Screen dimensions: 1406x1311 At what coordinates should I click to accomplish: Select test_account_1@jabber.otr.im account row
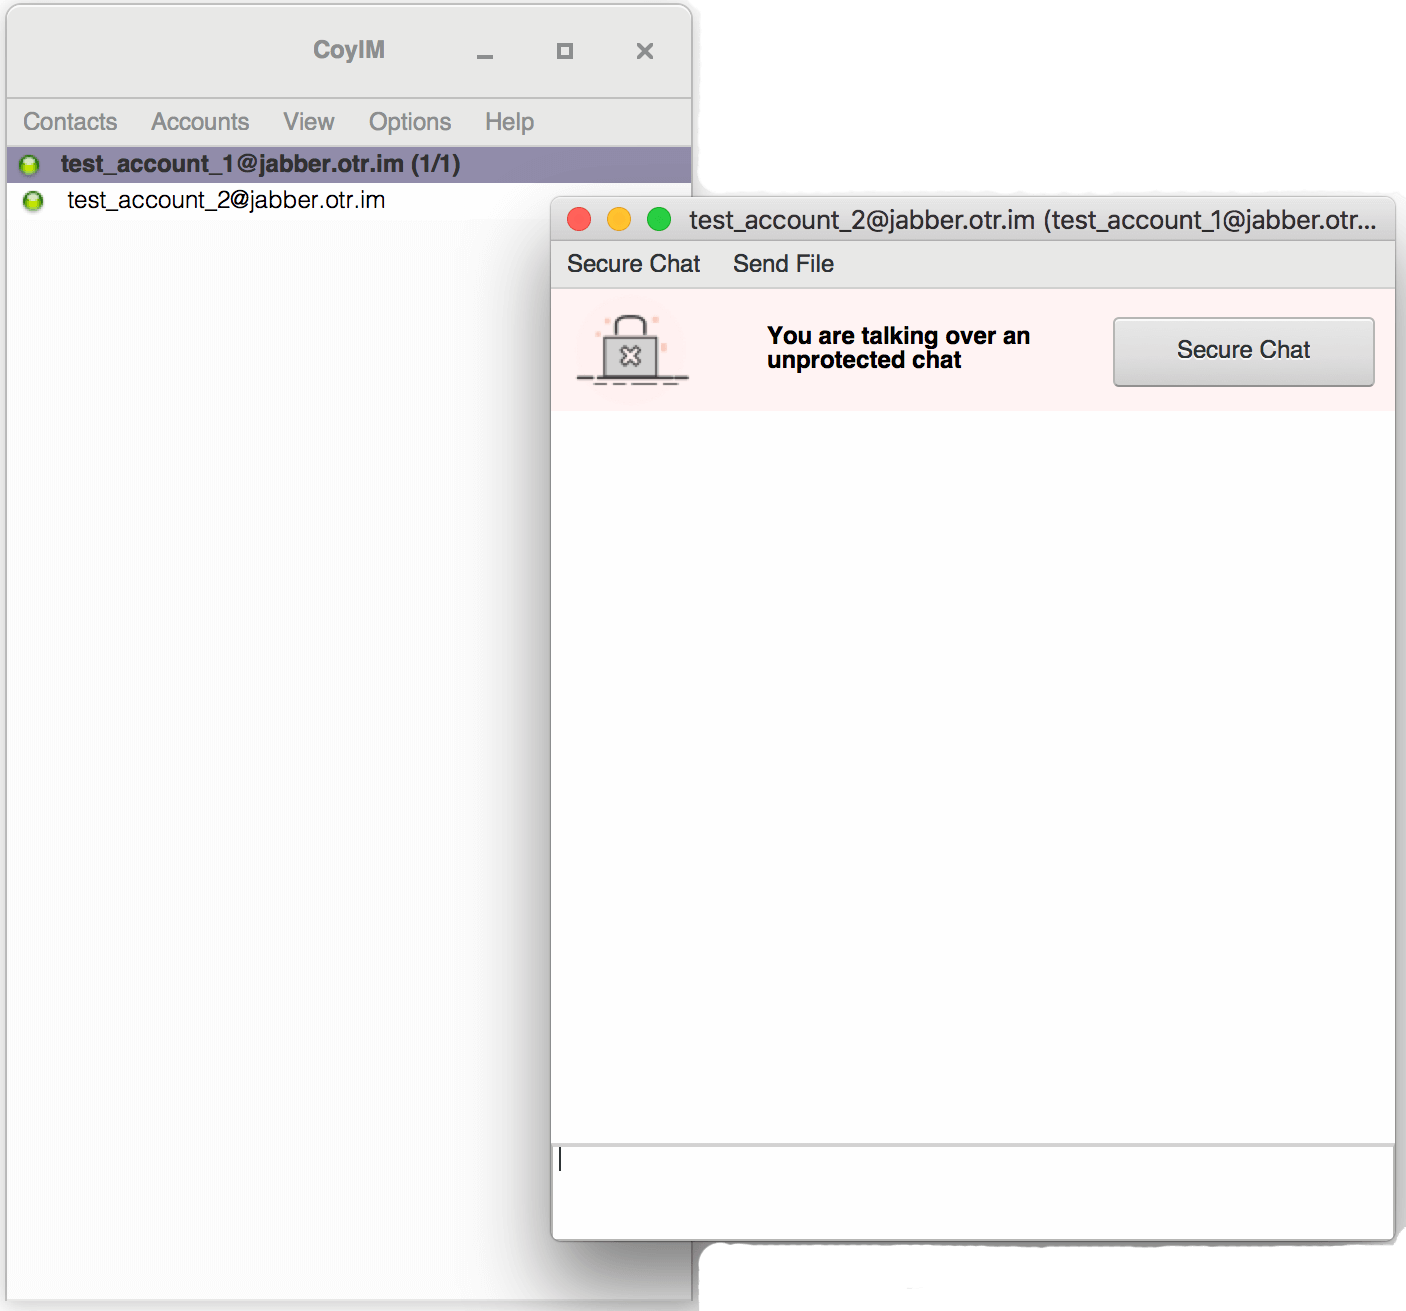[349, 164]
